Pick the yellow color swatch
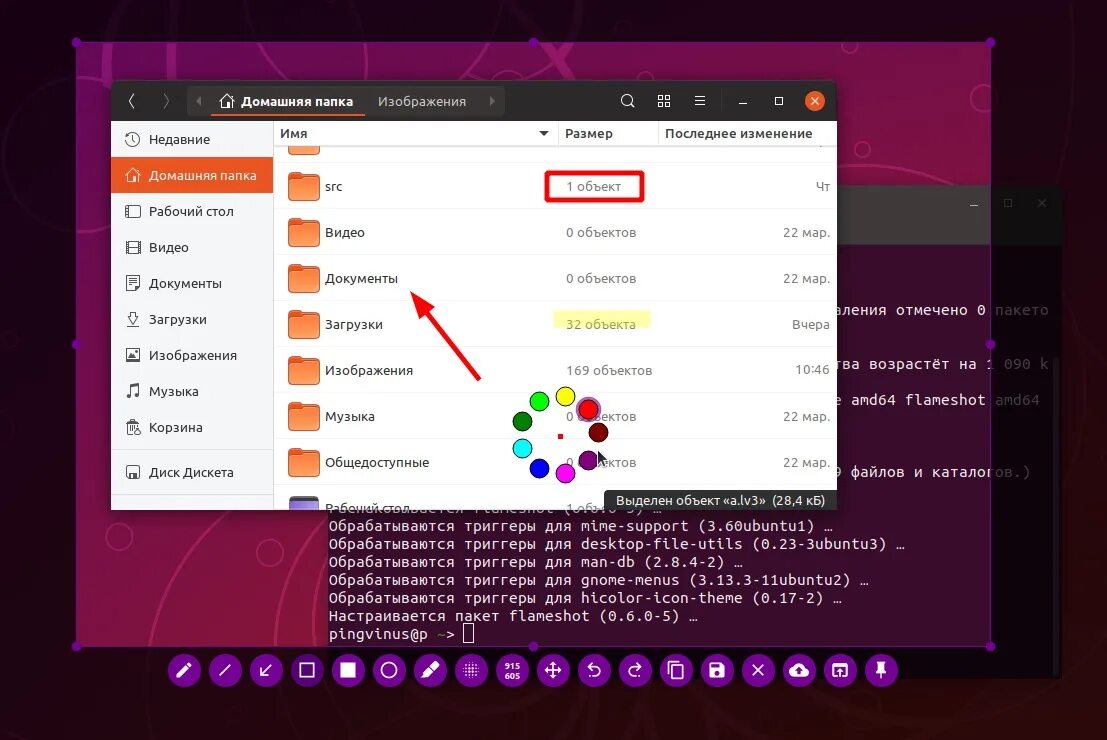 point(565,396)
